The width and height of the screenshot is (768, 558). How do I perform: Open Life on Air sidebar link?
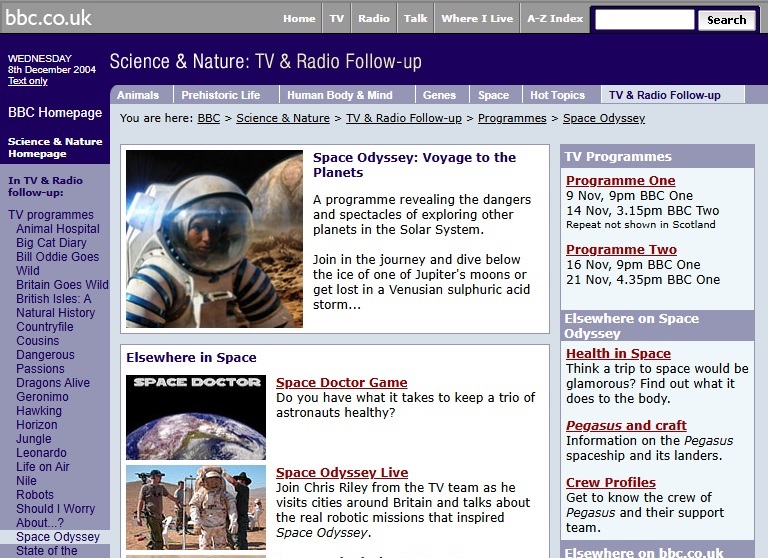point(43,466)
